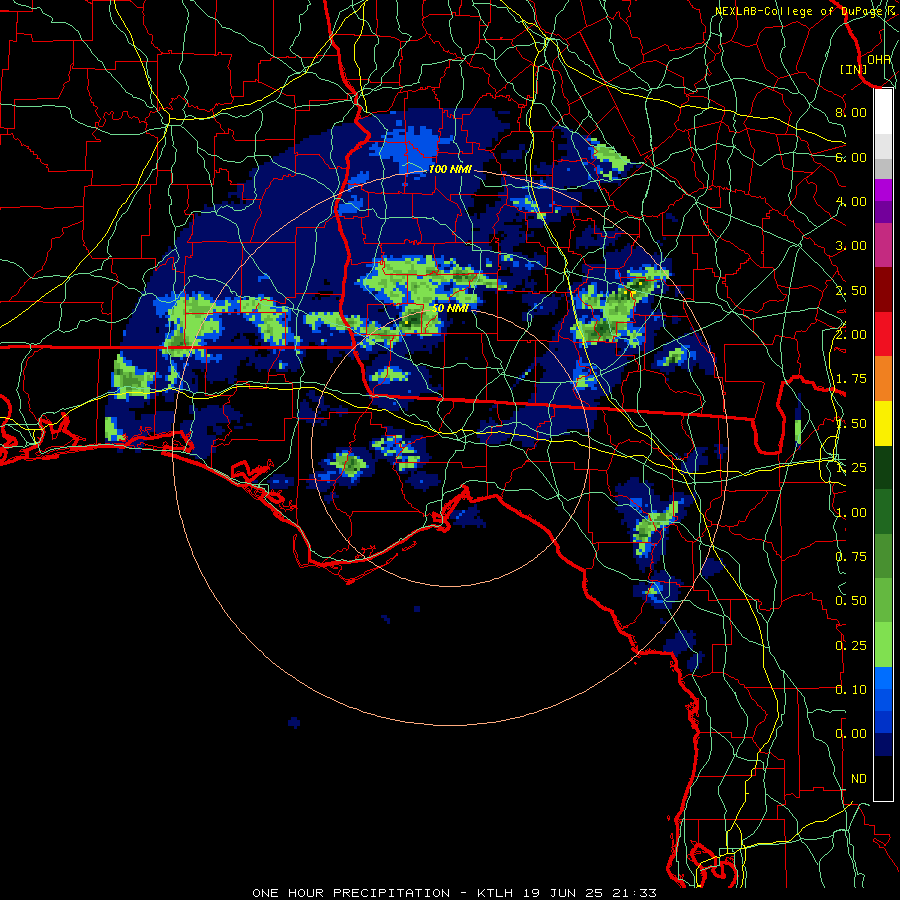Click the 3.00 legend value

[851, 246]
